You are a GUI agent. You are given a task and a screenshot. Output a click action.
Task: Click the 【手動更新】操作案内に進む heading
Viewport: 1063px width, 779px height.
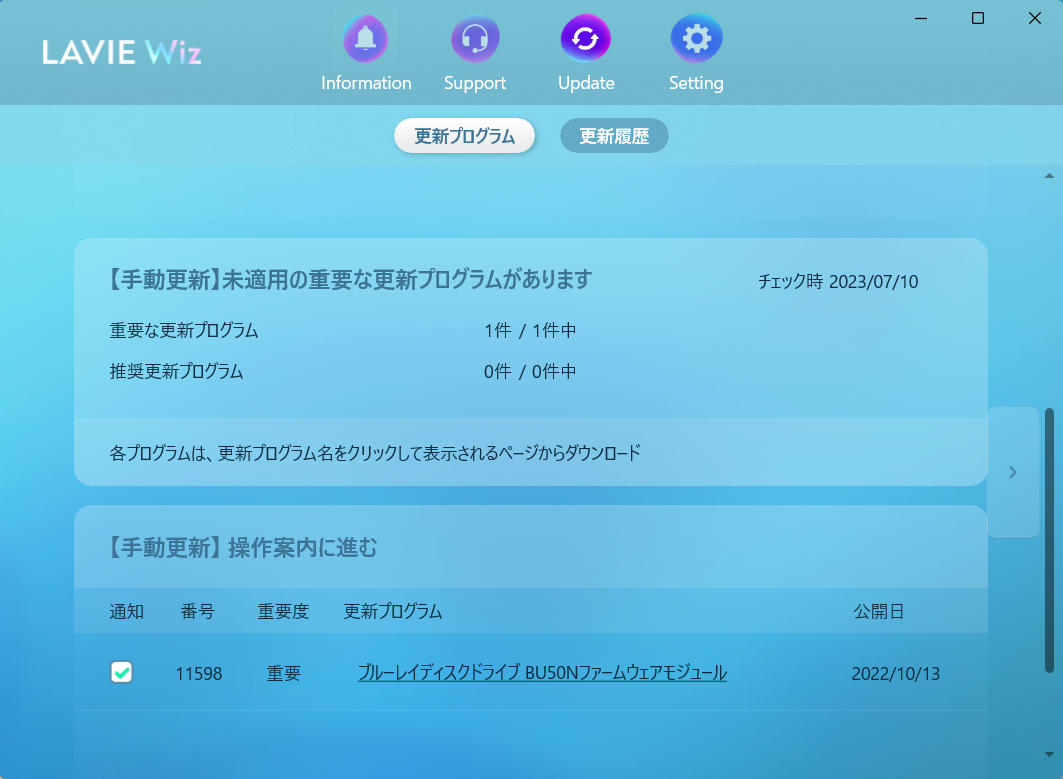243,547
